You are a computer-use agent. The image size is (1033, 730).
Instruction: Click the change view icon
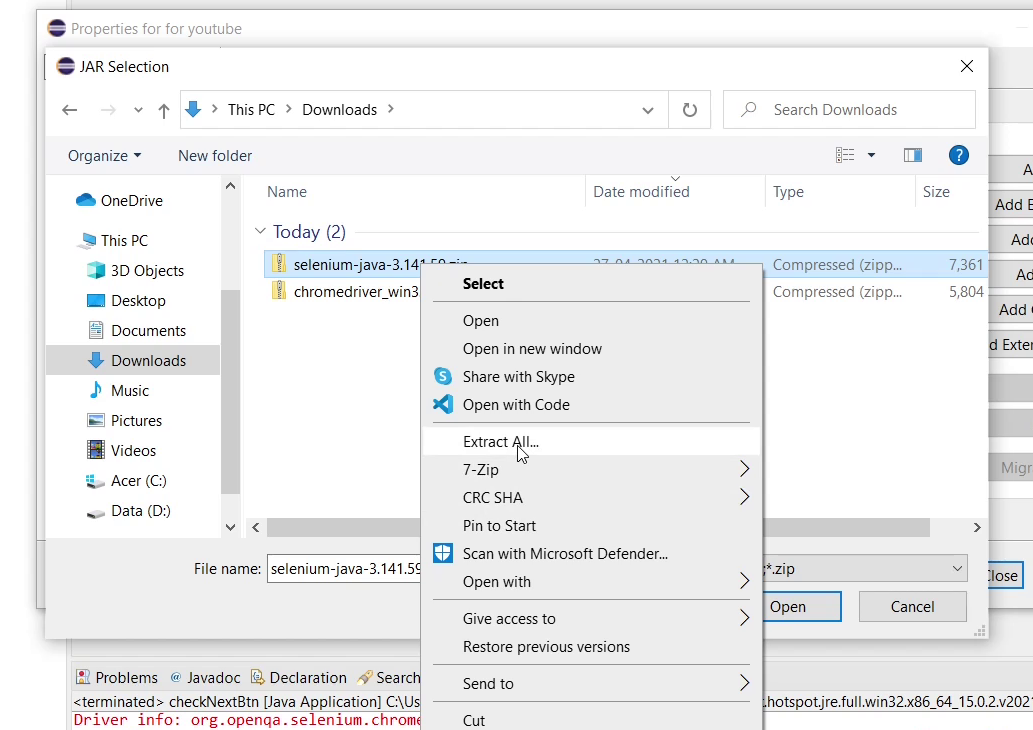tap(845, 155)
